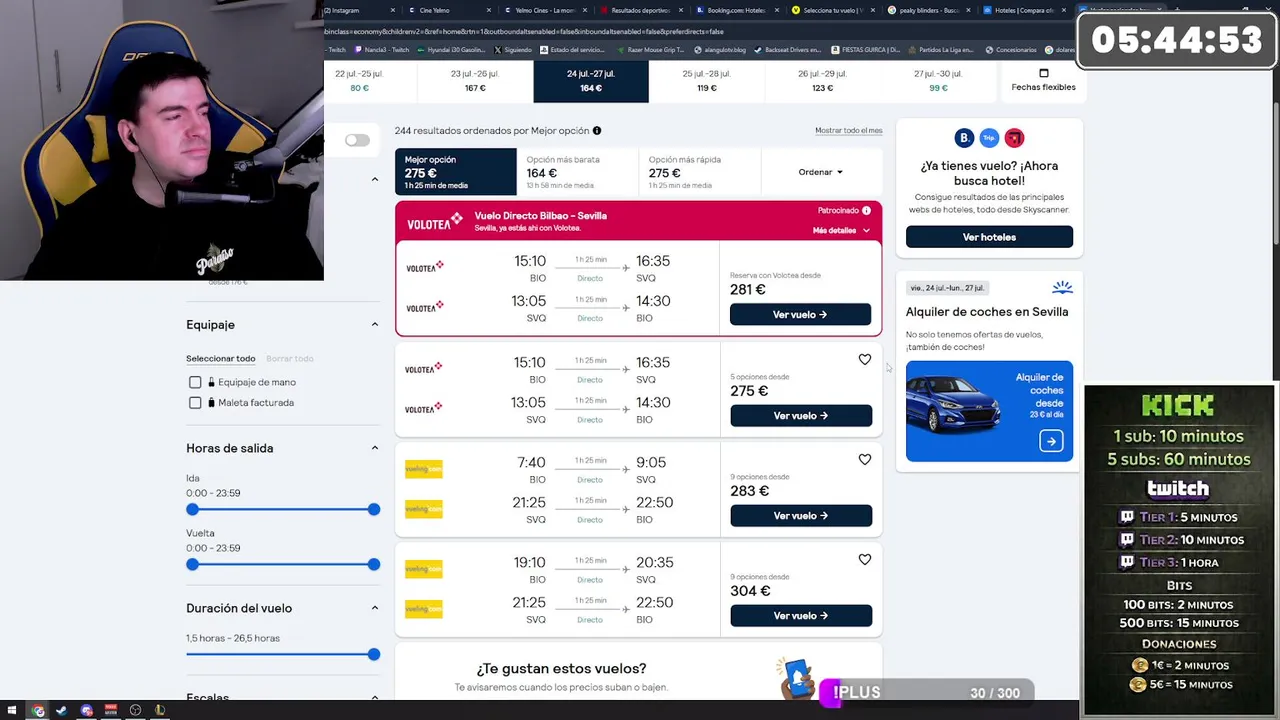Select 25 jul. - 28 jul. dates at 119 €
Screen dimensions: 1280x720
707,81
